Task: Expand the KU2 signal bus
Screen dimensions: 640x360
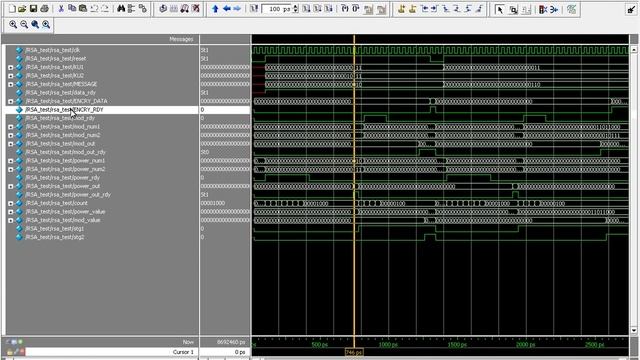Action: click(x=11, y=76)
